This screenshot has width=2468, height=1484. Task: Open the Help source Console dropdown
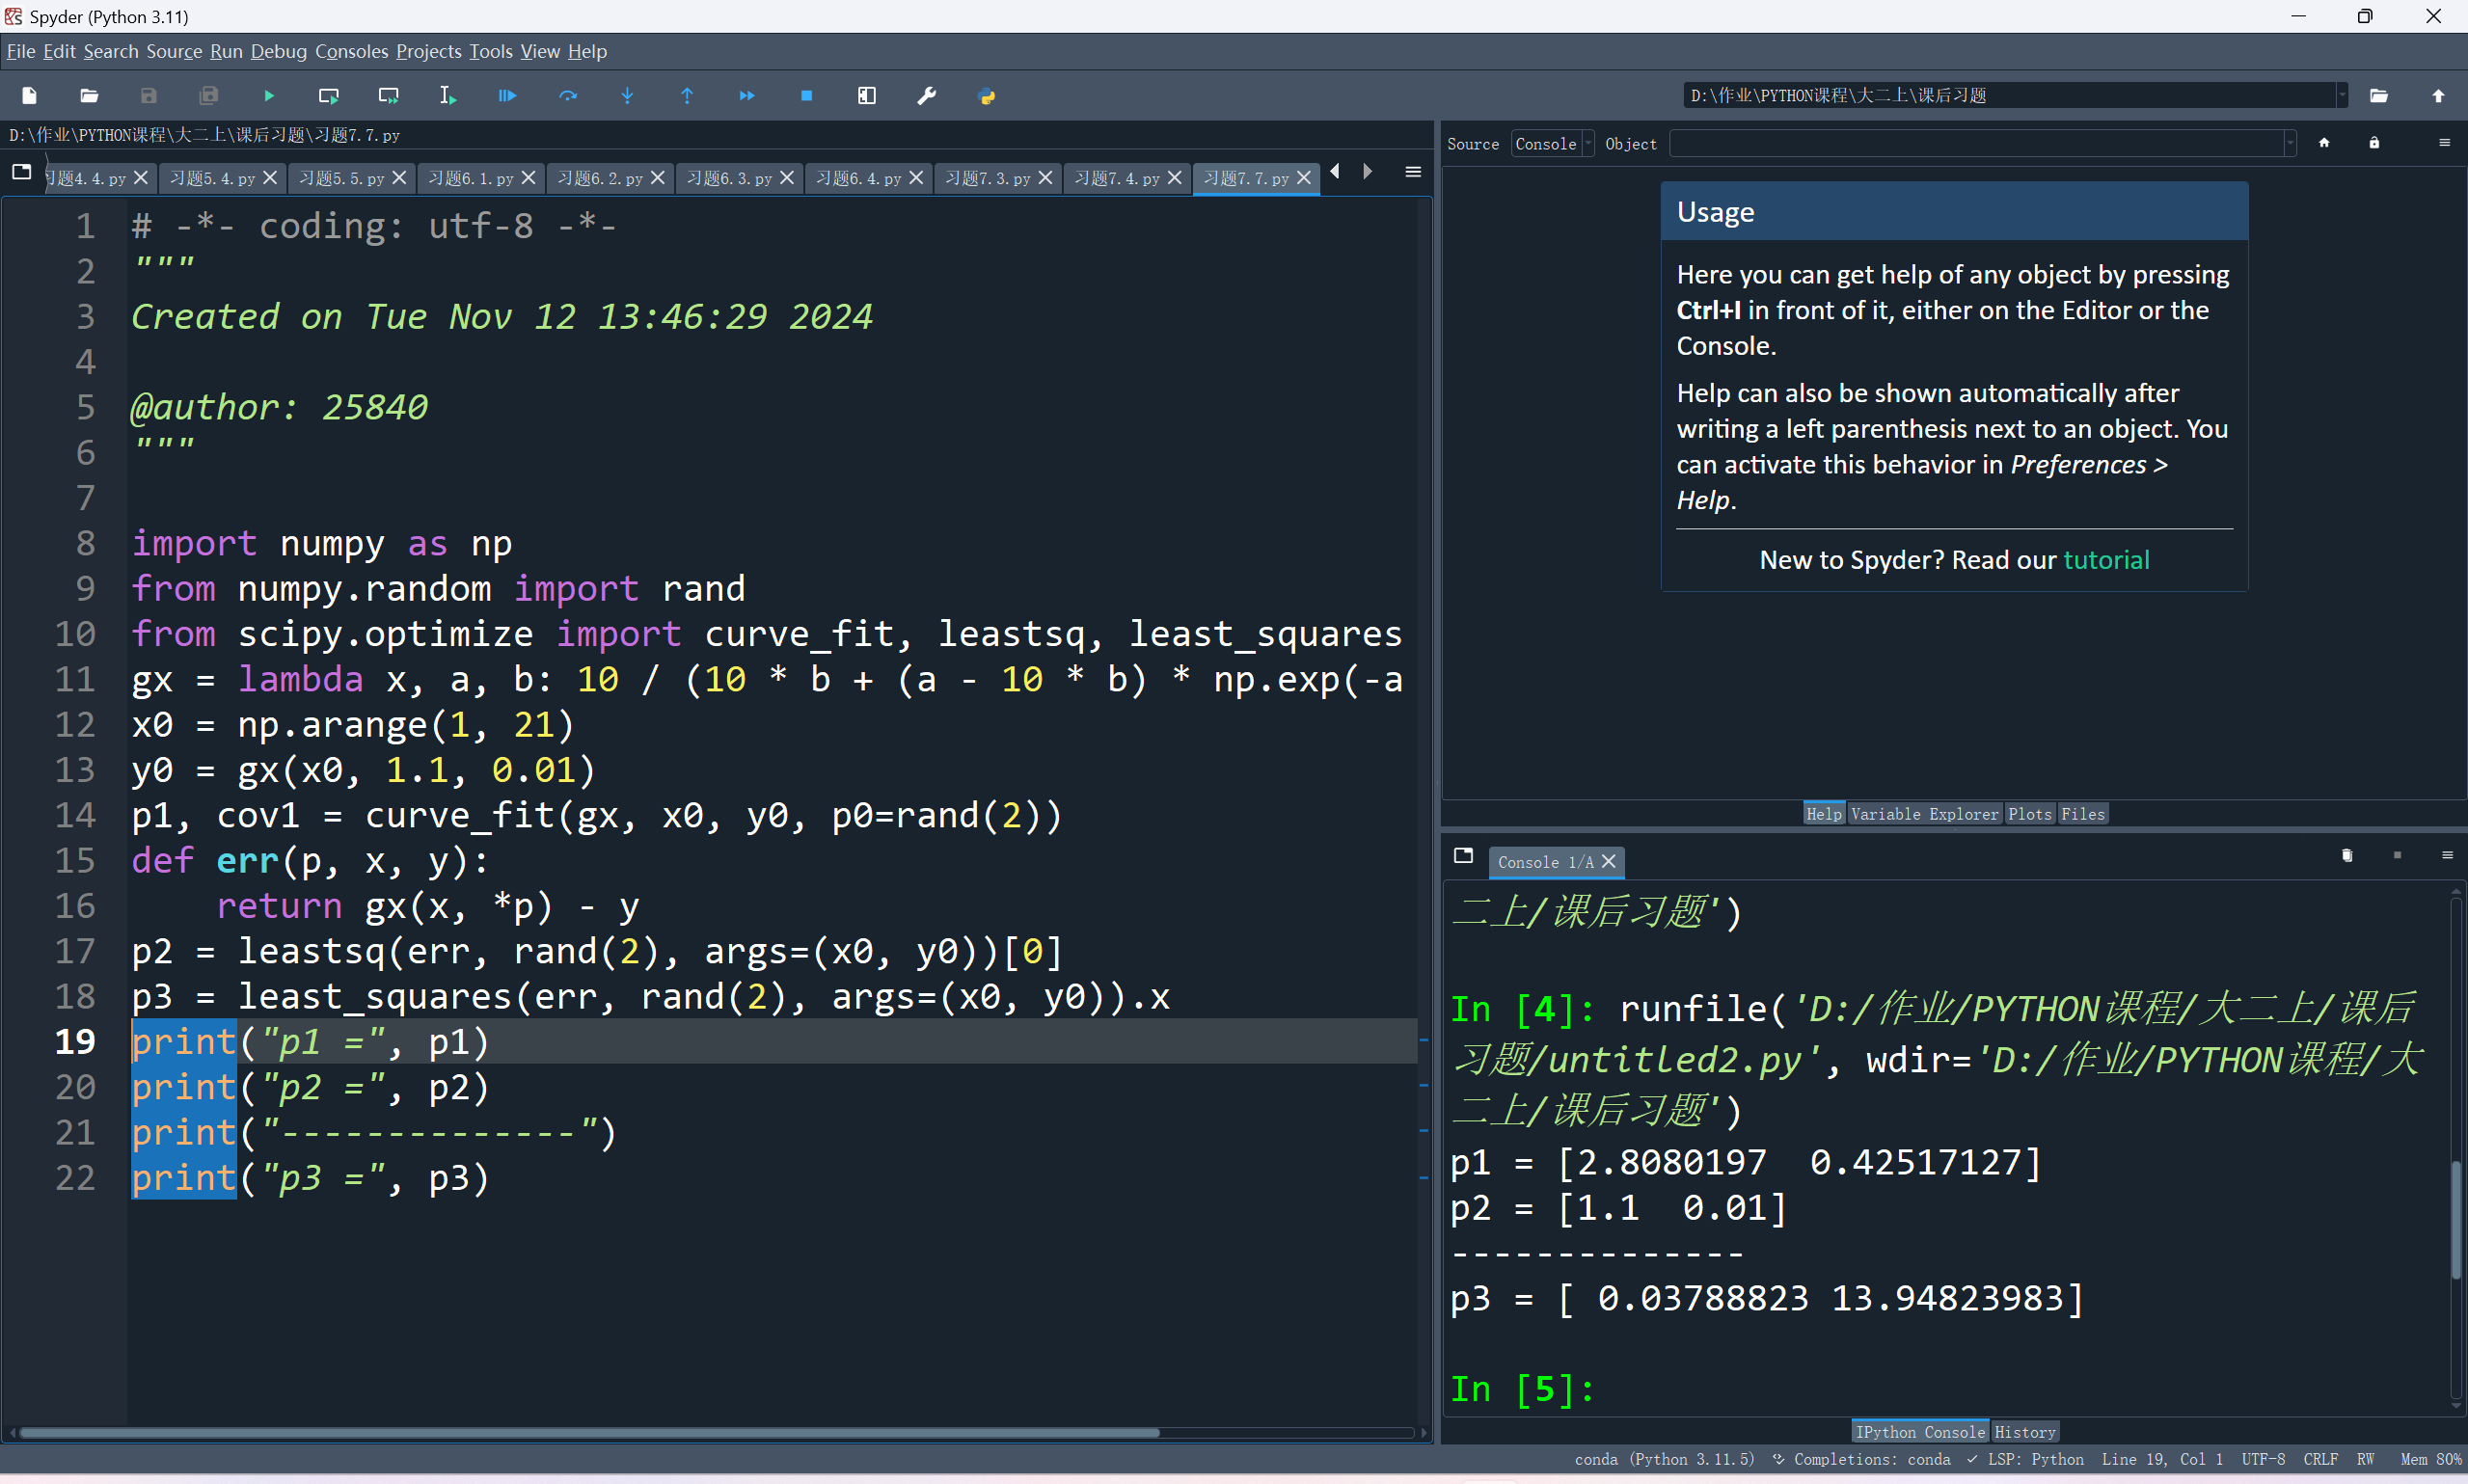click(x=1552, y=144)
